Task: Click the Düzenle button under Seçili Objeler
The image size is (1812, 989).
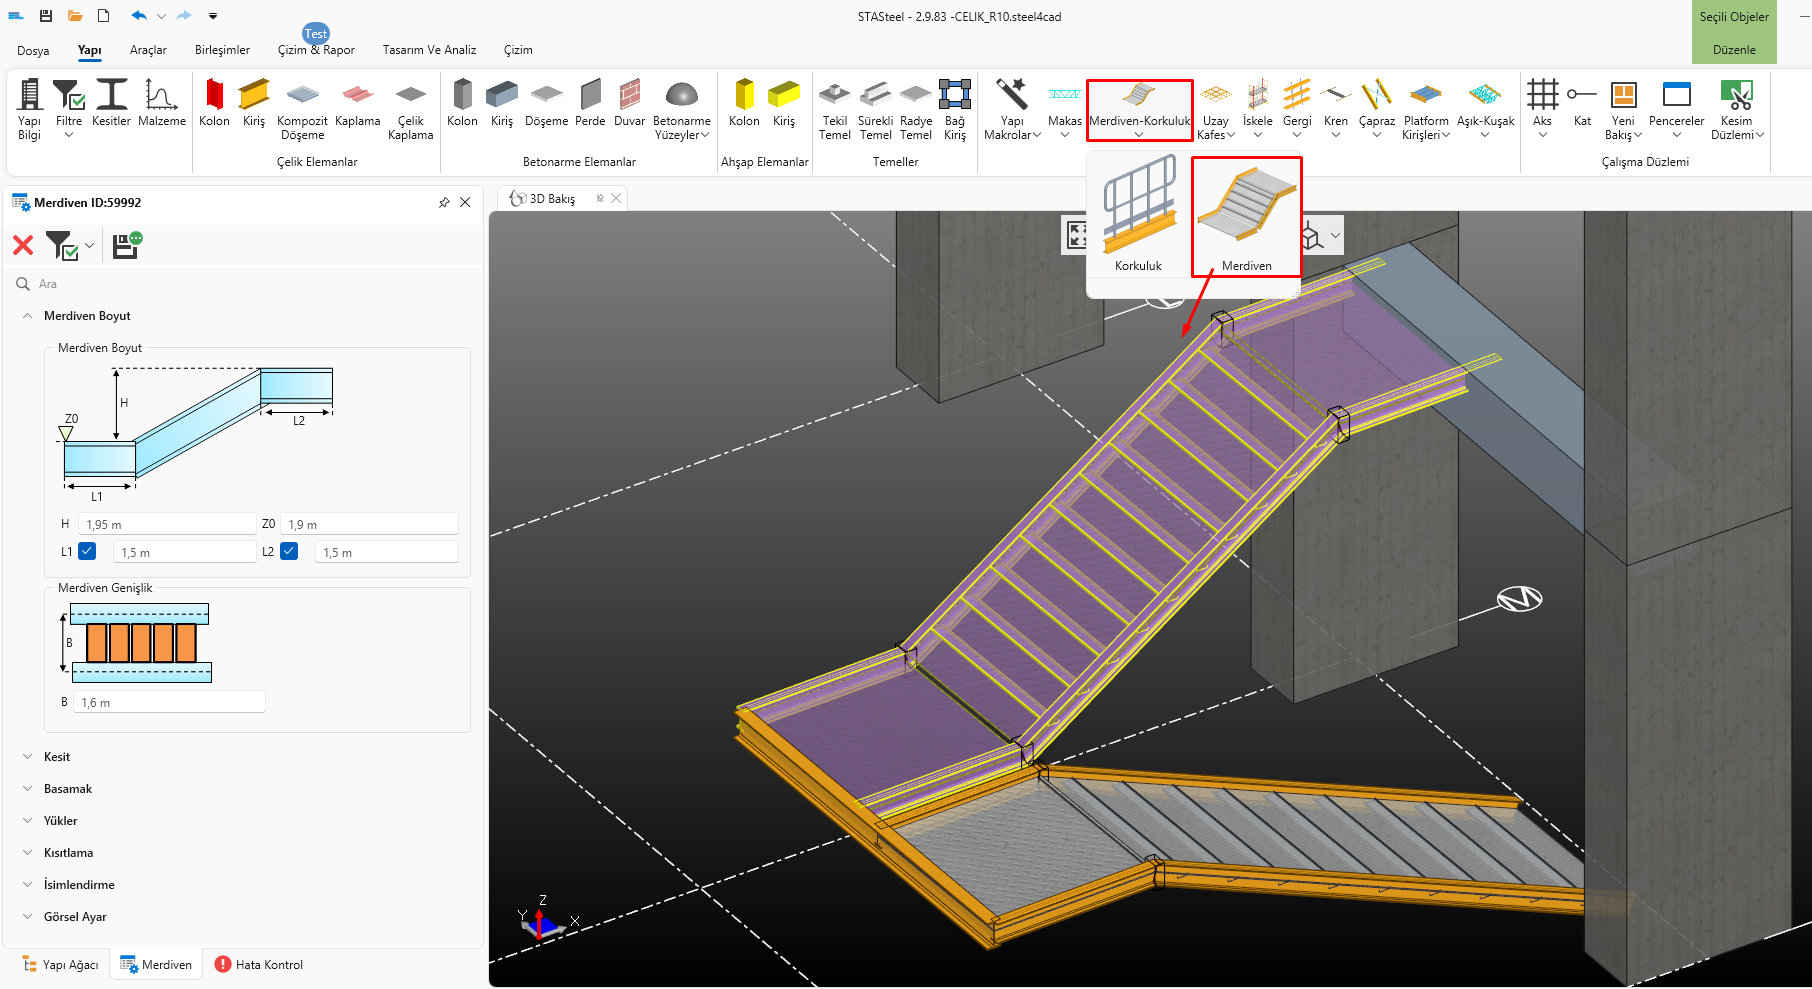Action: pyautogui.click(x=1733, y=50)
